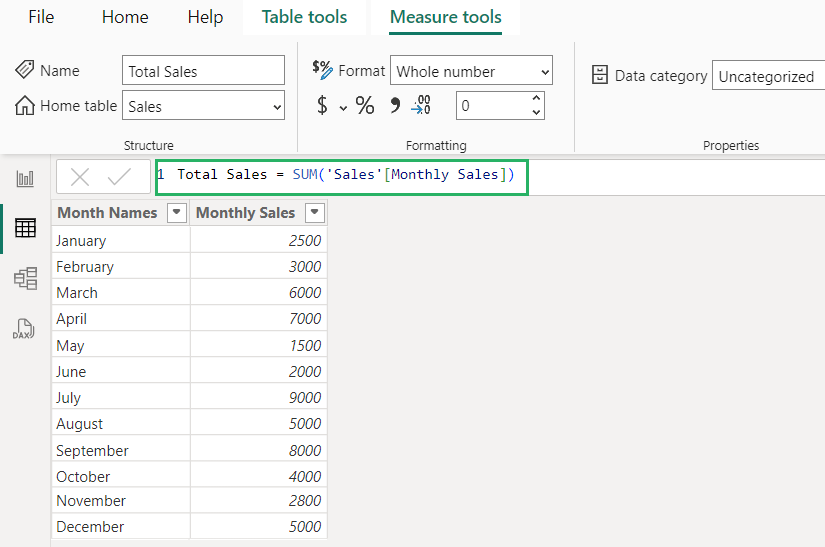
Task: Expand the Format Whole number dropdown
Action: pos(471,71)
